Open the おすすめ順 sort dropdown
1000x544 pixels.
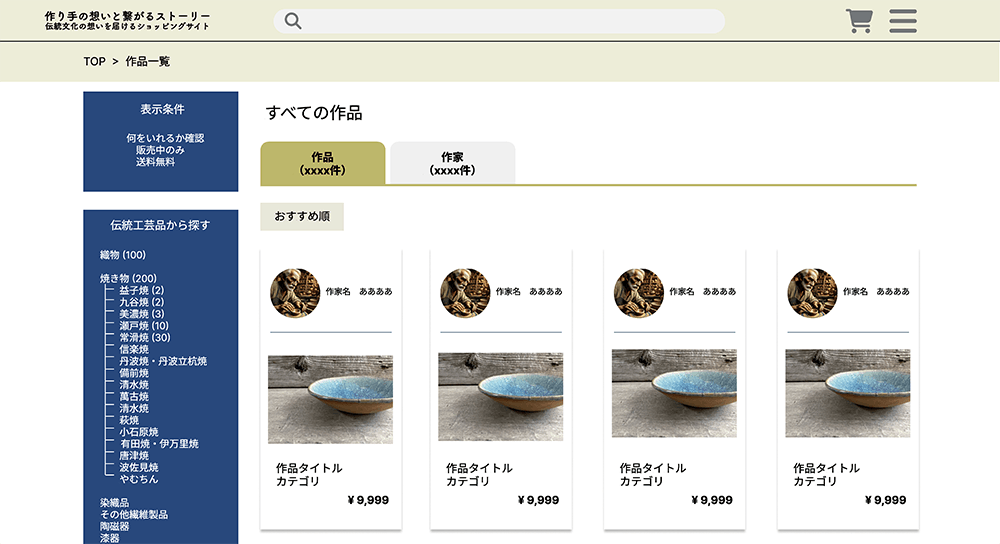302,217
